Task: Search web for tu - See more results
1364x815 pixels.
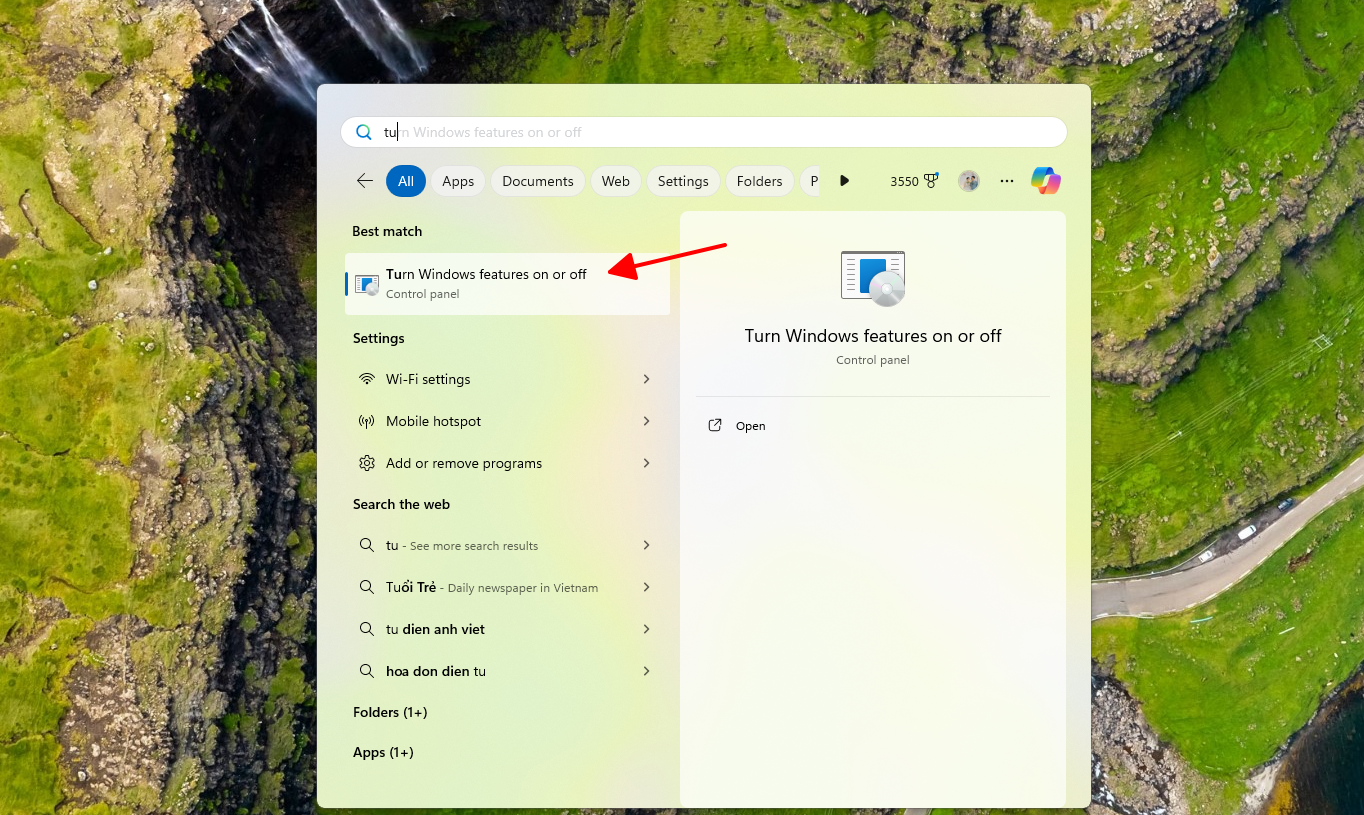Action: click(507, 545)
